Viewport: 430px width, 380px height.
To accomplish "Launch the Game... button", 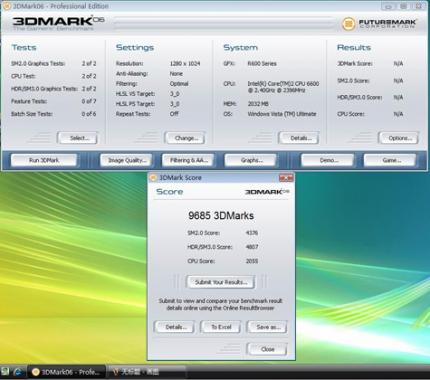I will (x=390, y=160).
